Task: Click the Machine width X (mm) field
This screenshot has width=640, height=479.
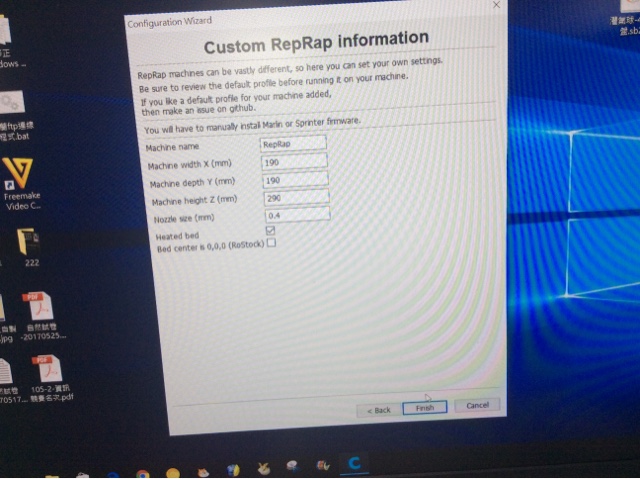Action: point(294,162)
